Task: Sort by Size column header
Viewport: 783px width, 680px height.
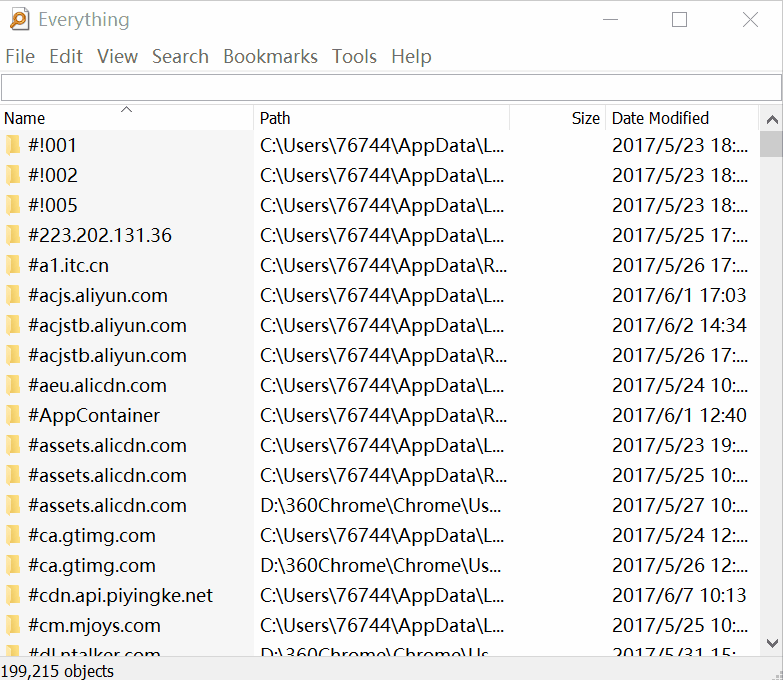Action: [x=558, y=118]
